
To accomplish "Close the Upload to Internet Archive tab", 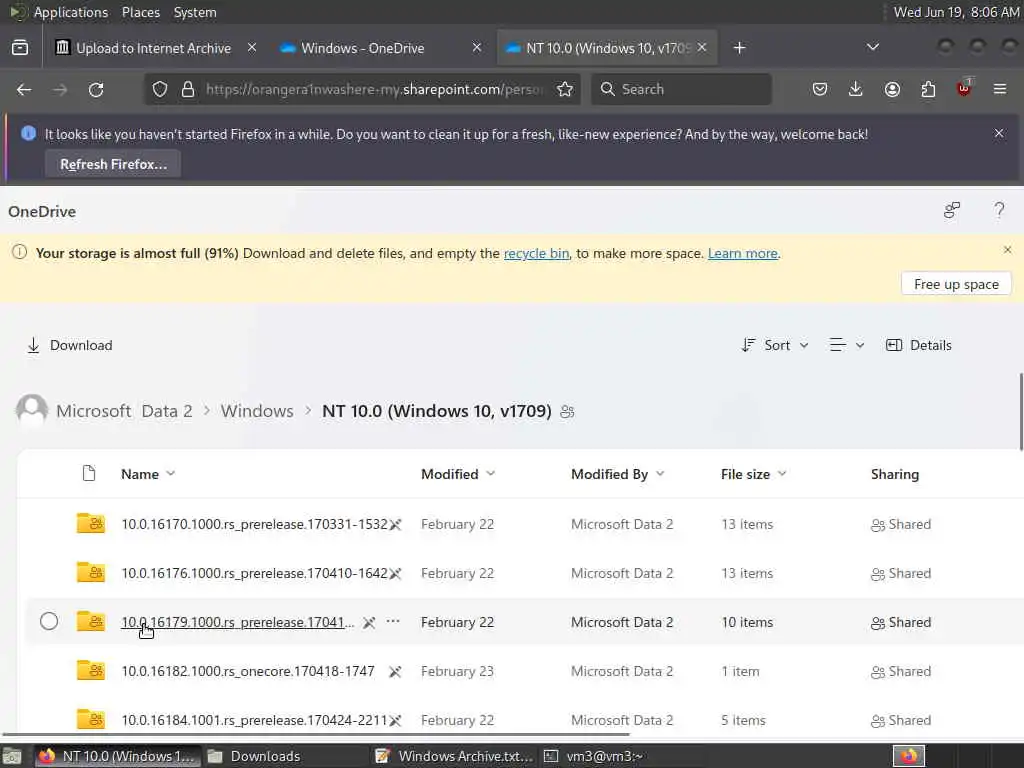I will click(252, 47).
